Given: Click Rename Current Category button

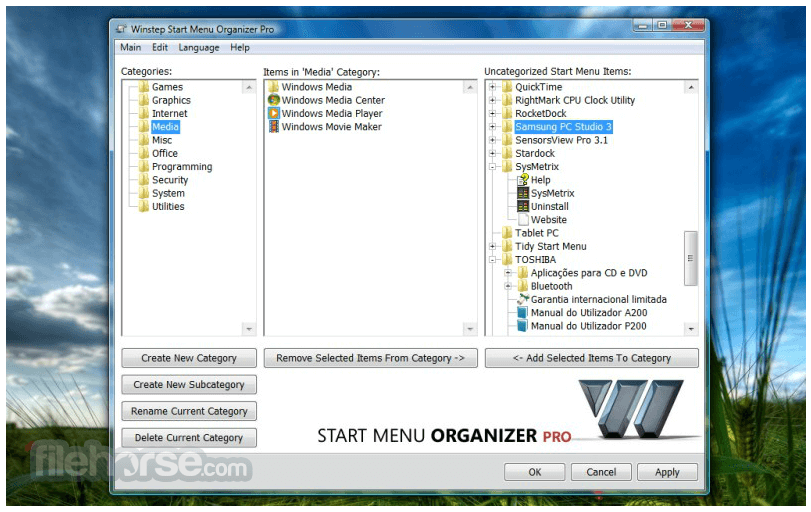Looking at the screenshot, I should [x=189, y=411].
